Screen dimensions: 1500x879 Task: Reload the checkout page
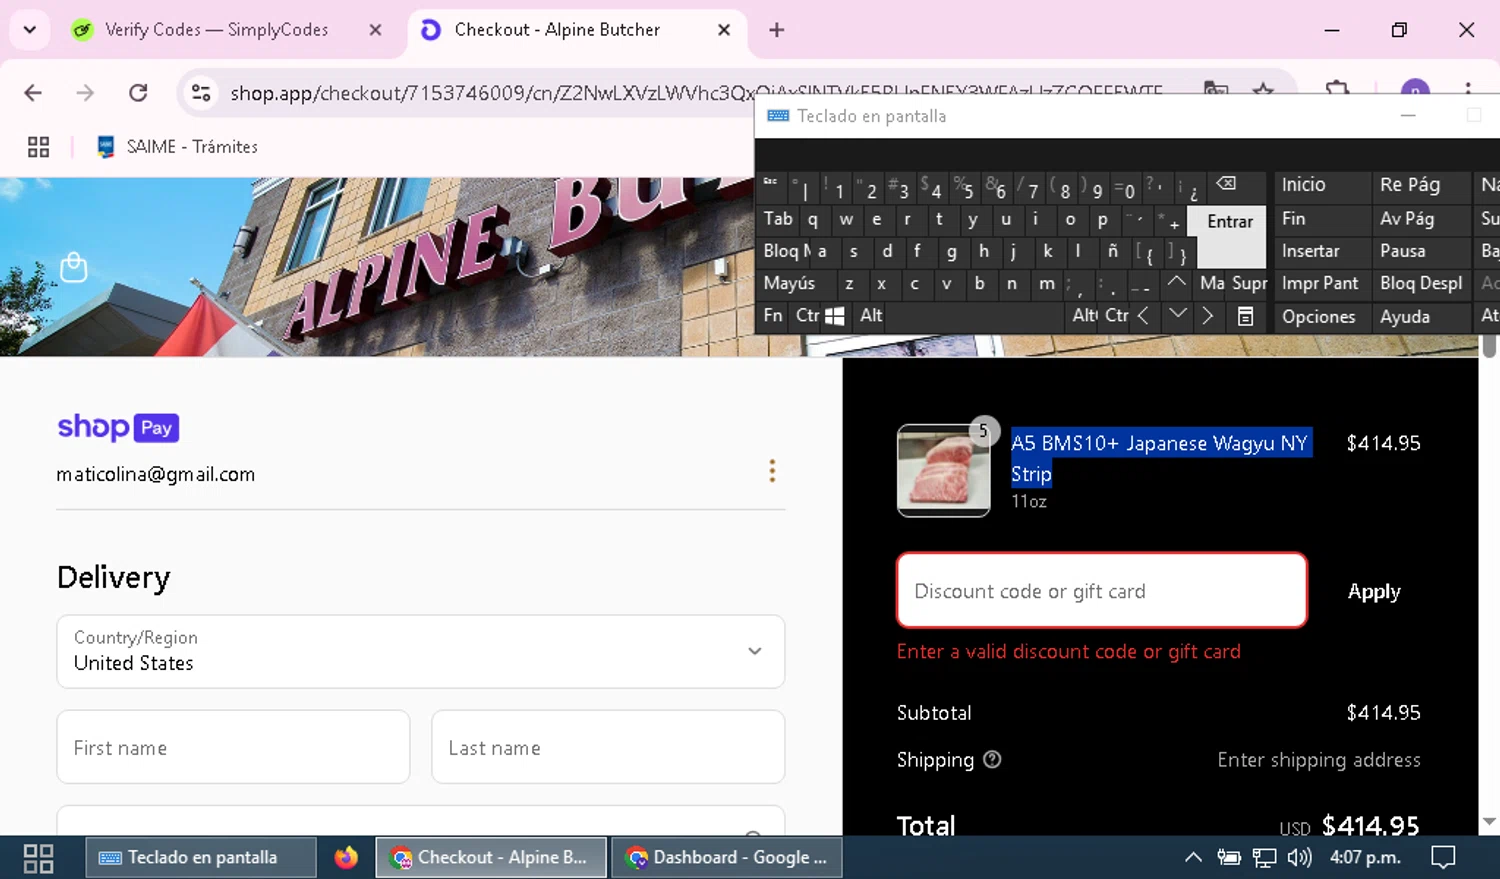click(x=138, y=93)
